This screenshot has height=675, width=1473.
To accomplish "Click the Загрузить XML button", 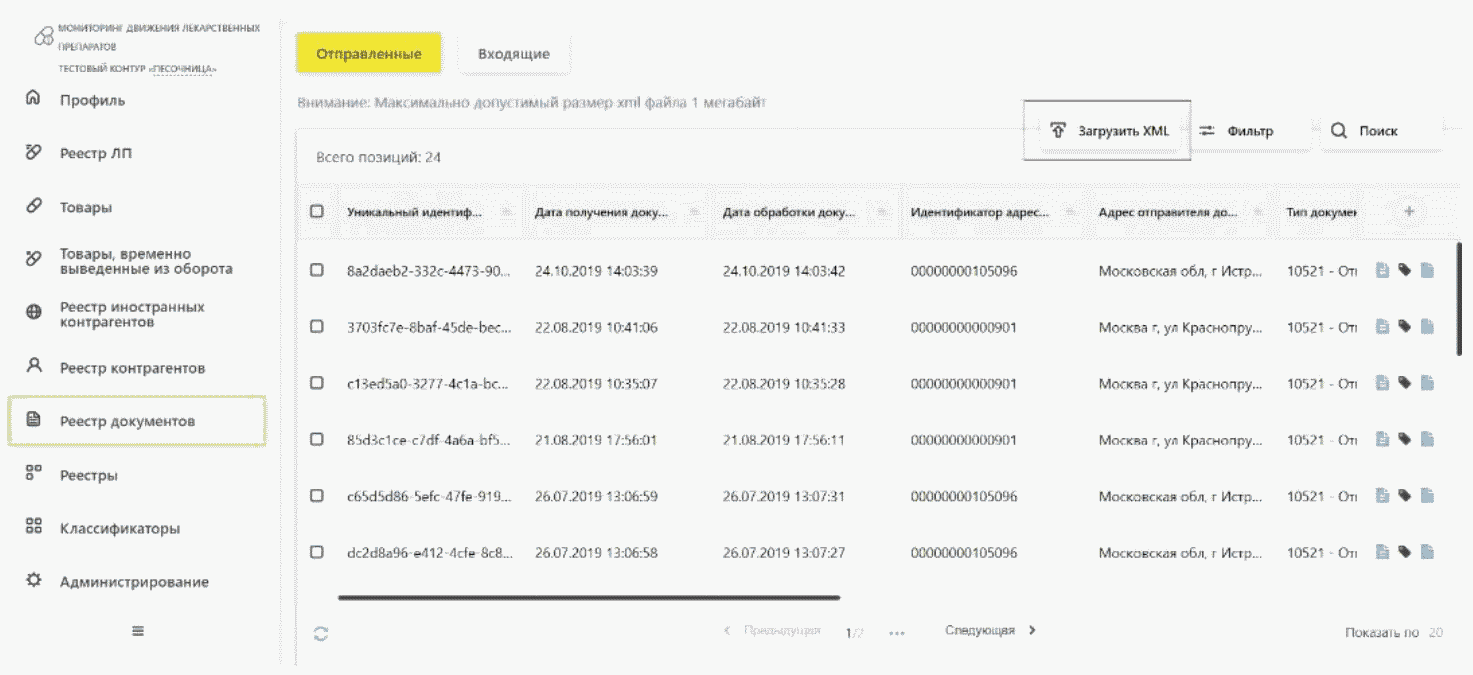I will click(1107, 130).
